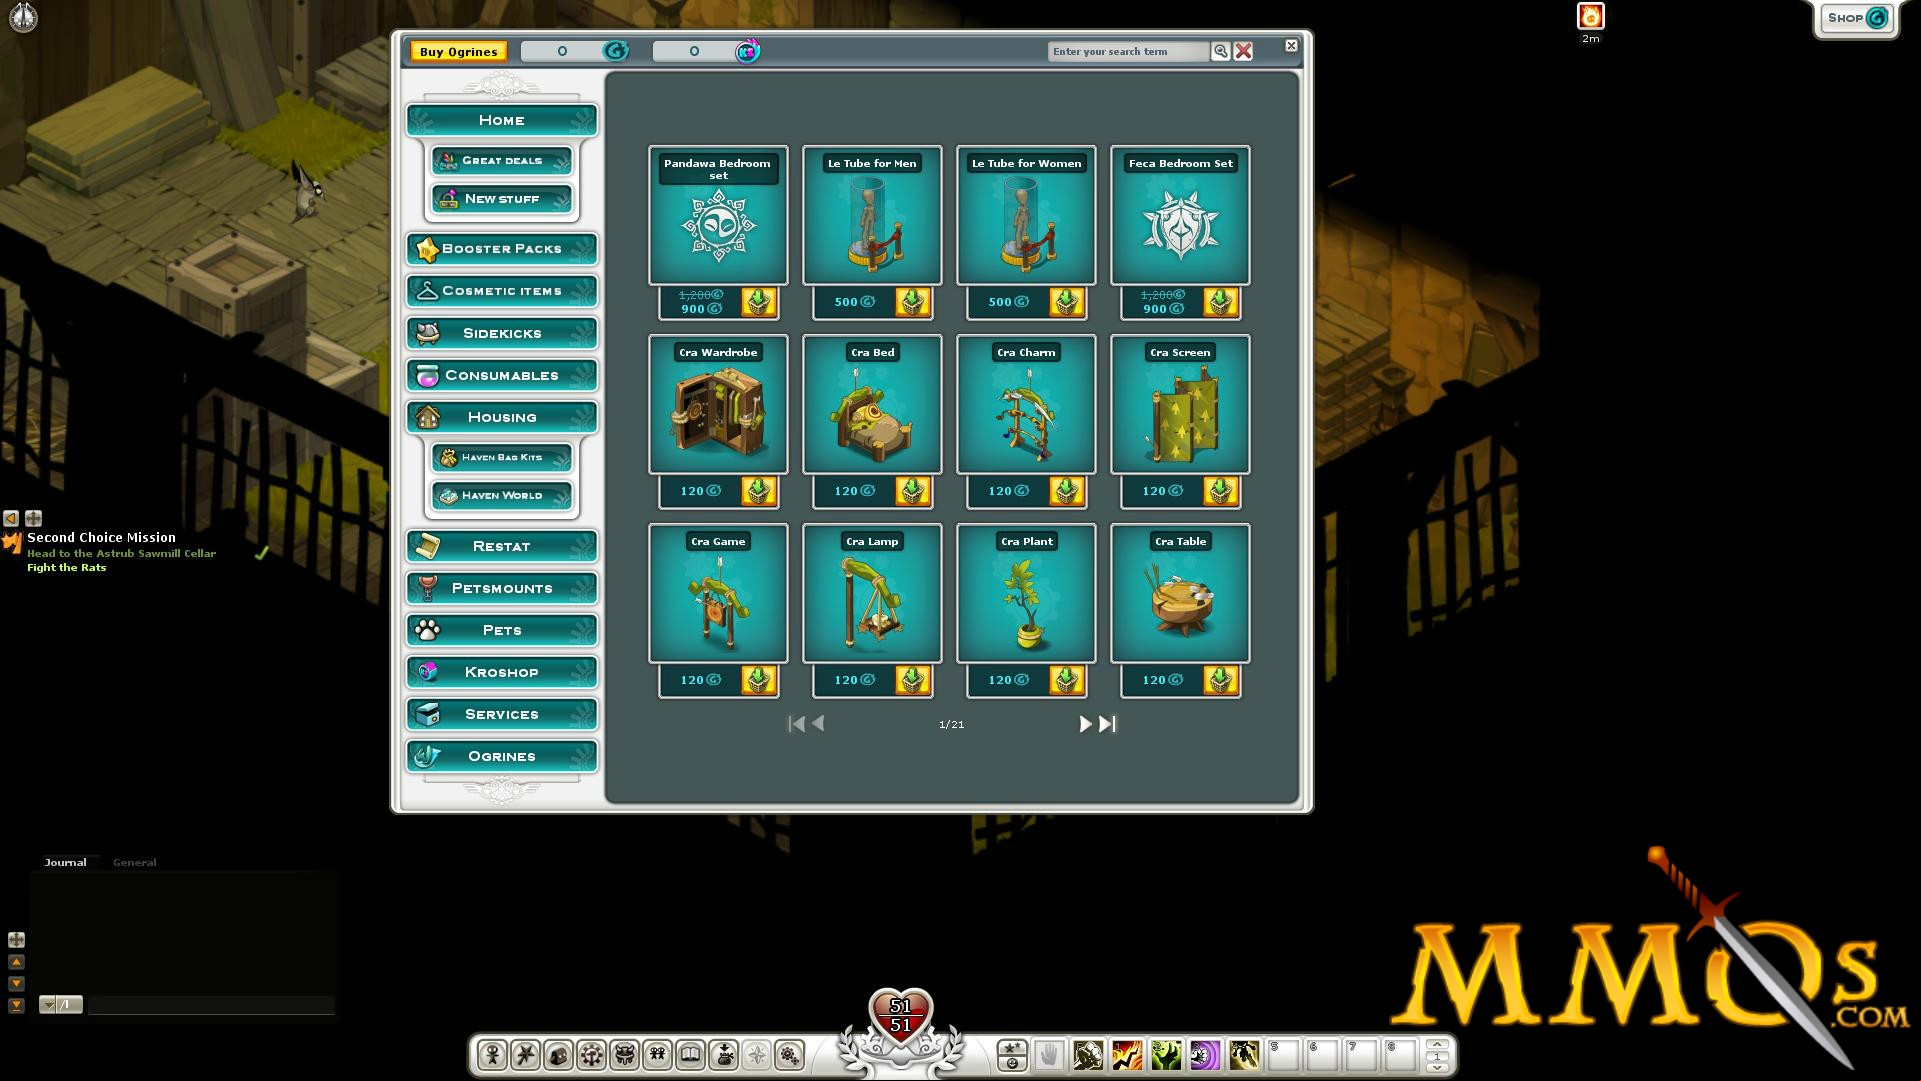Open the Booster Packs category
This screenshot has width=1921, height=1081.
click(x=502, y=249)
